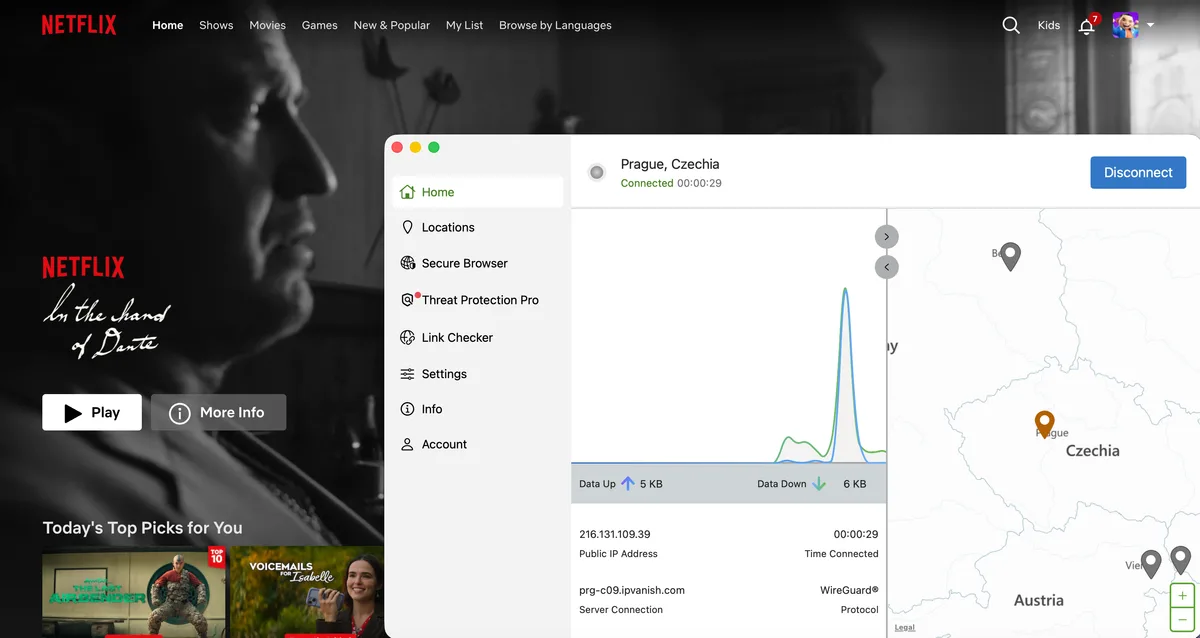The image size is (1200, 638).
Task: Click the green Connected status text
Action: pyautogui.click(x=647, y=183)
